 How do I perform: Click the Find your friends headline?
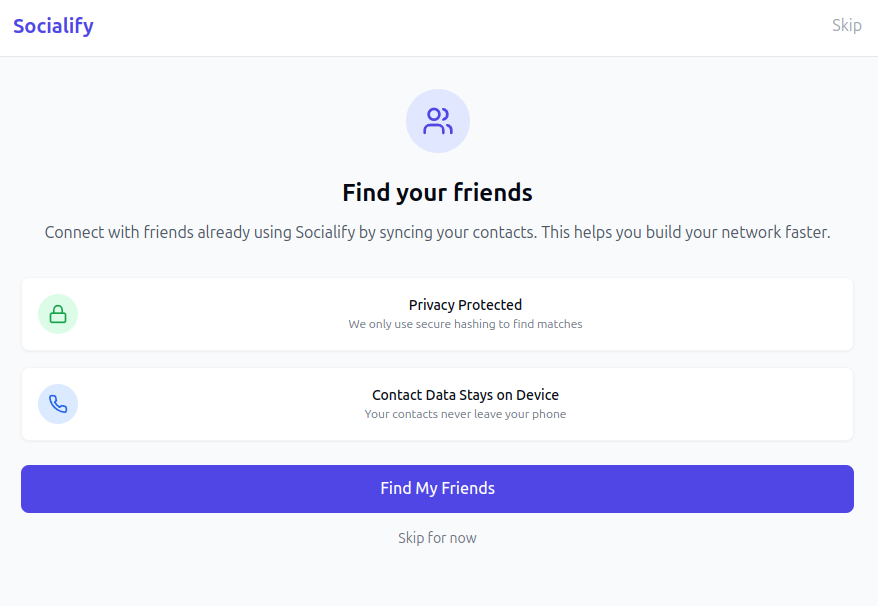coord(437,192)
